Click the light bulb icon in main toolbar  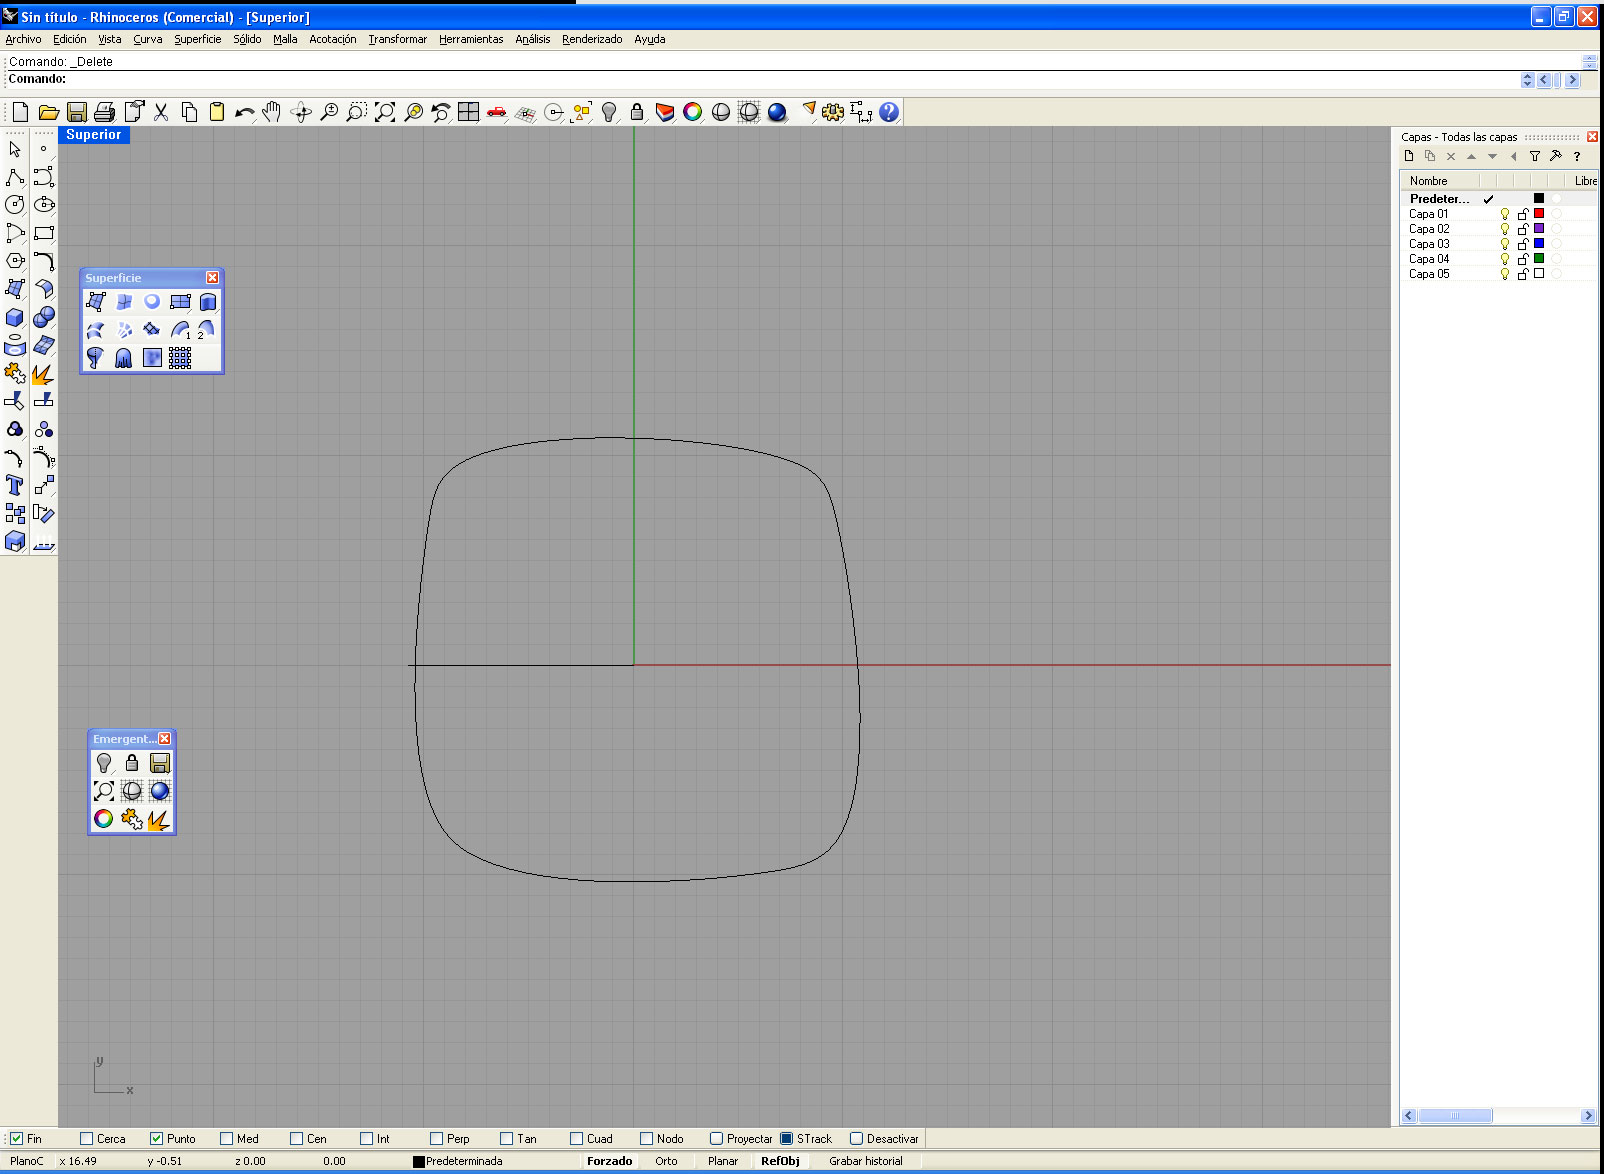tap(608, 112)
